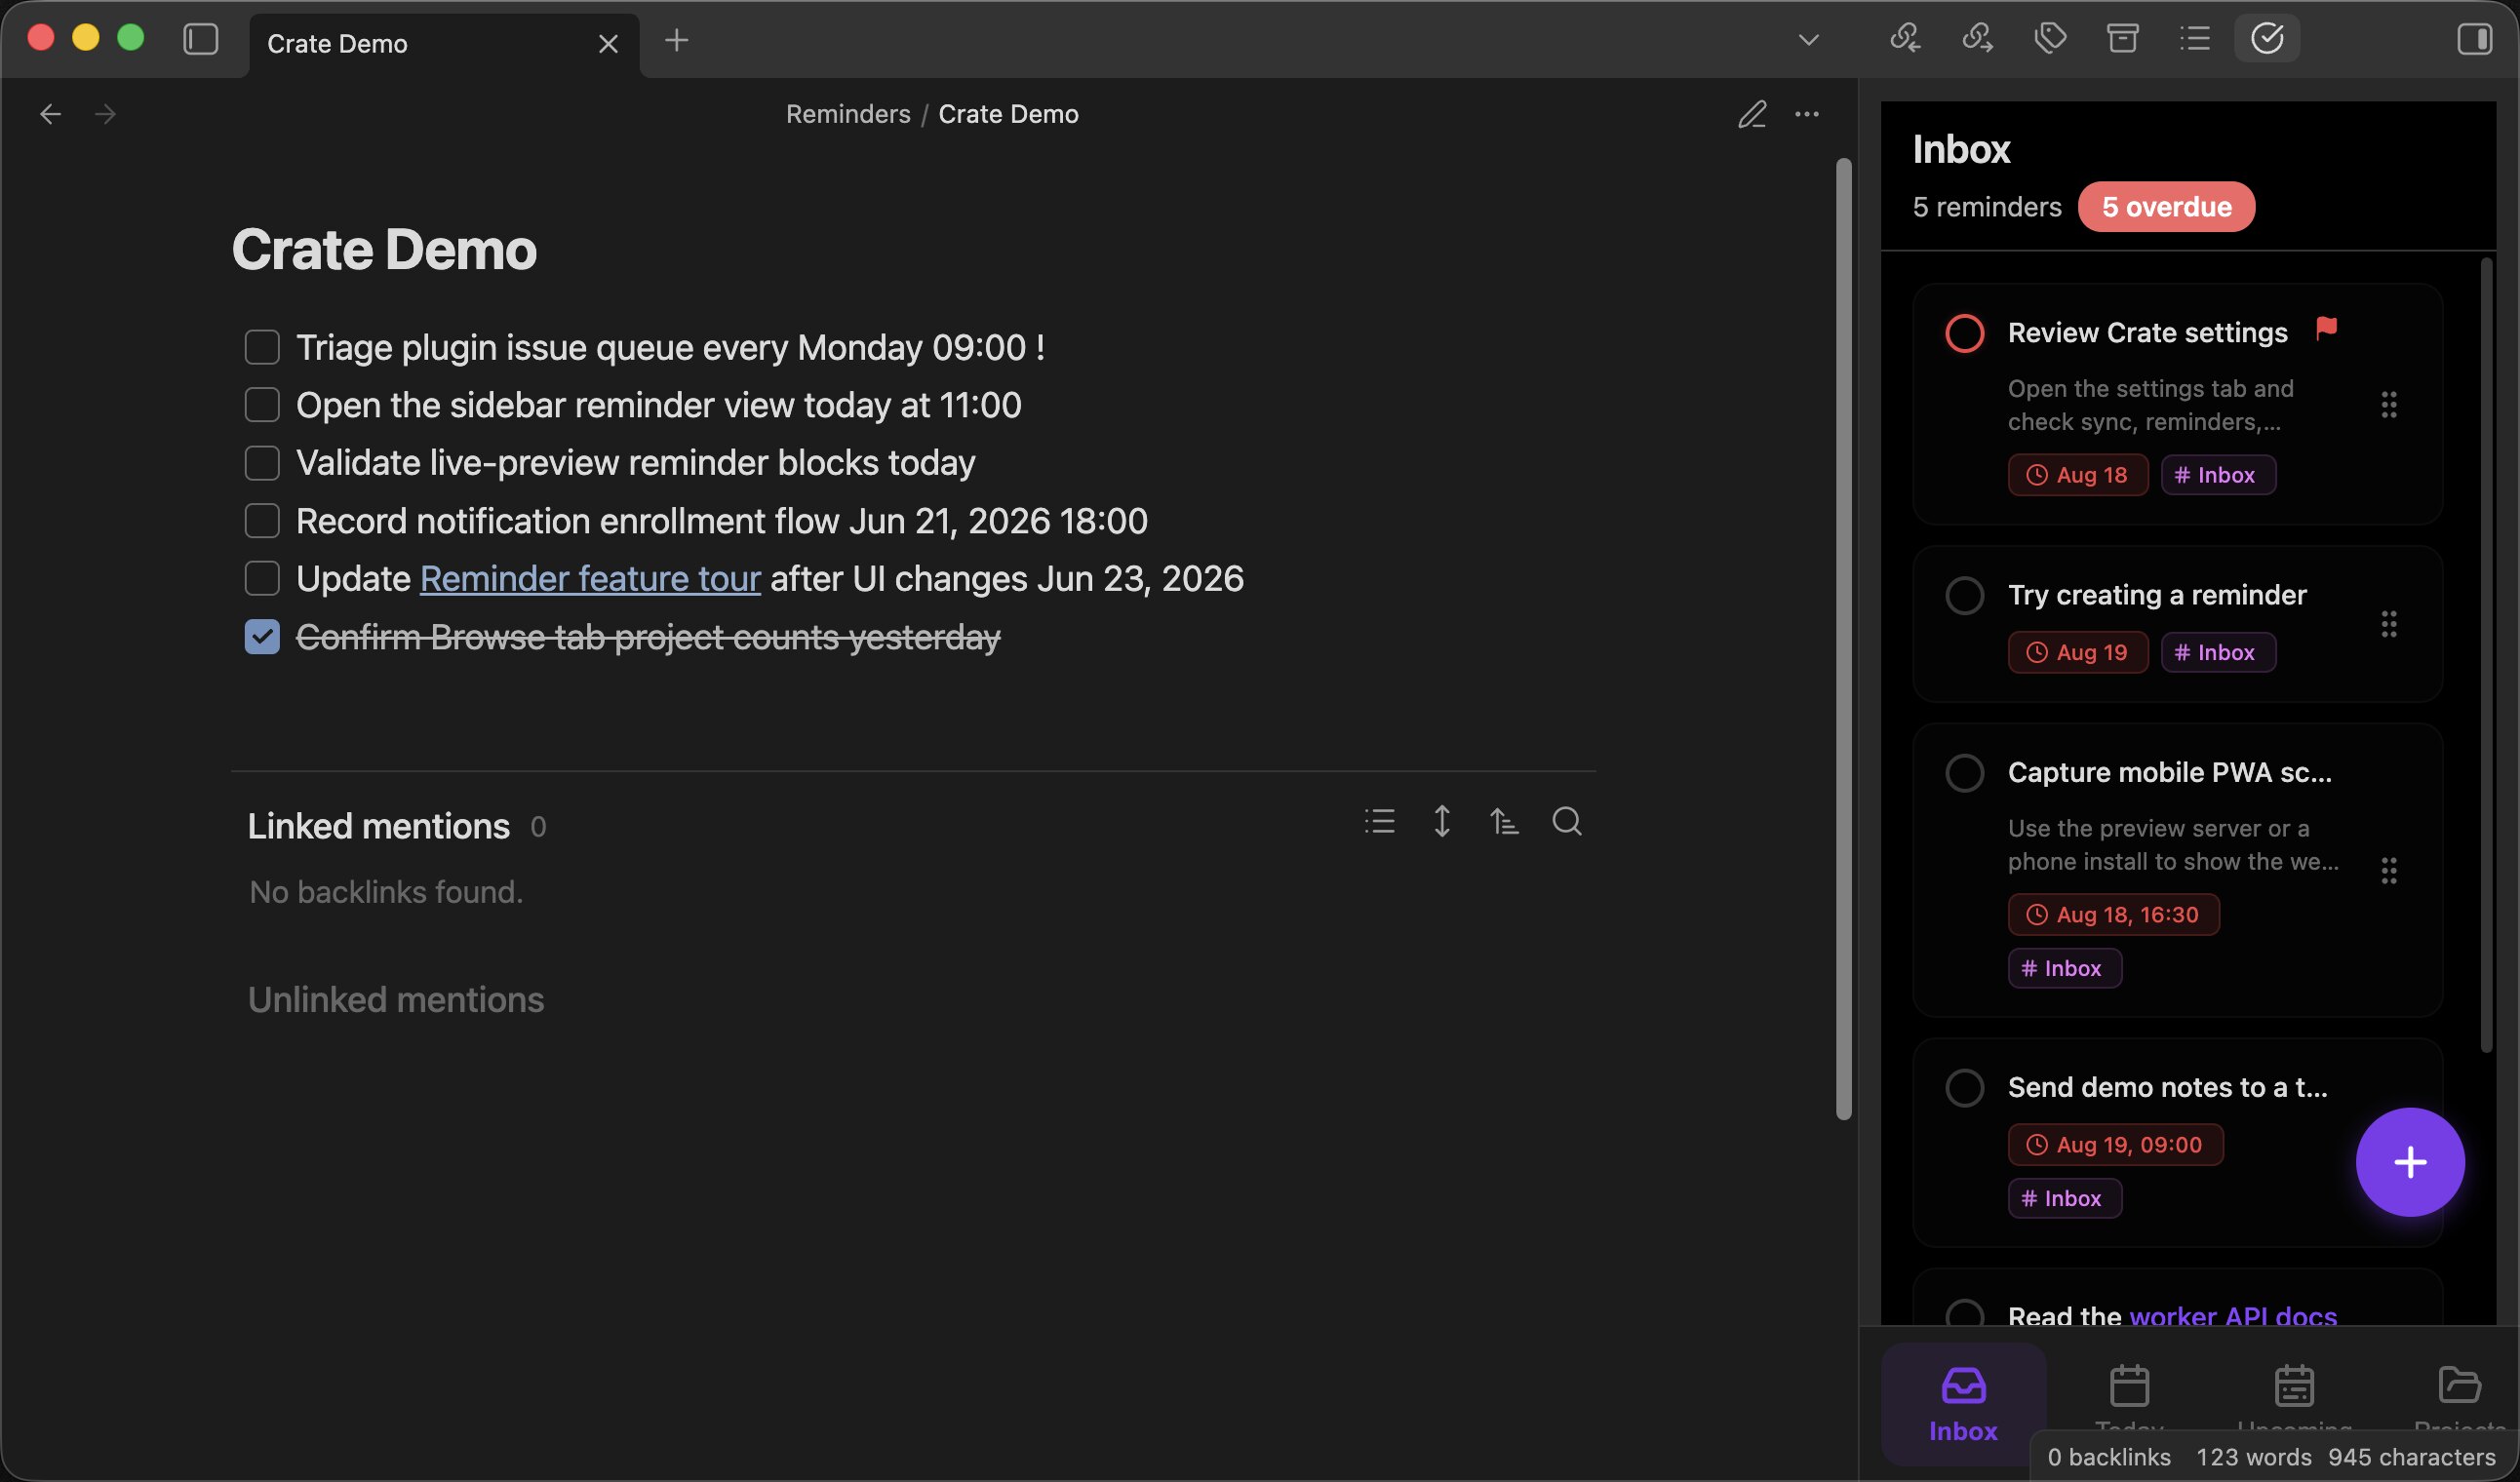Click the Crate Demo breadcrumb title
2520x1482 pixels.
click(x=1008, y=114)
